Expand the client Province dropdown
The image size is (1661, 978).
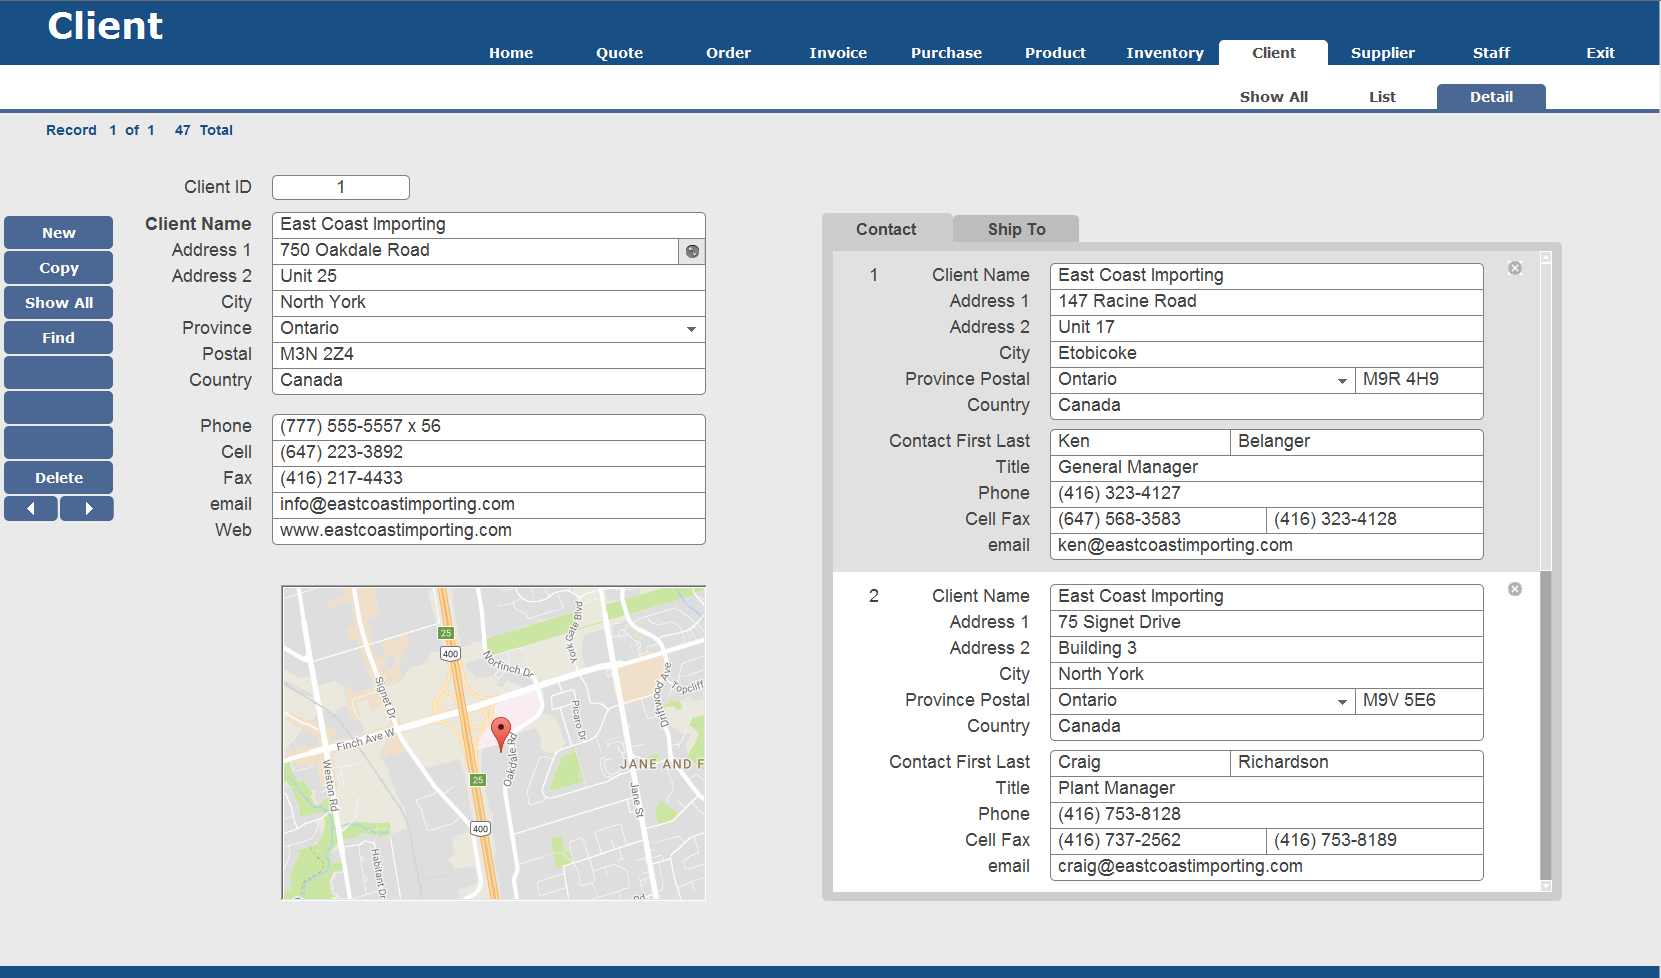(x=691, y=329)
